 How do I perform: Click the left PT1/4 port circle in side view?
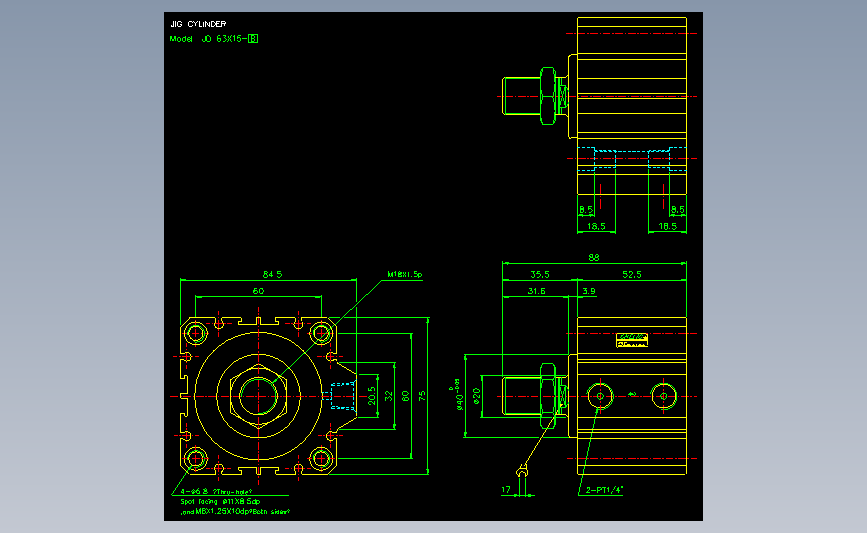pyautogui.click(x=600, y=396)
